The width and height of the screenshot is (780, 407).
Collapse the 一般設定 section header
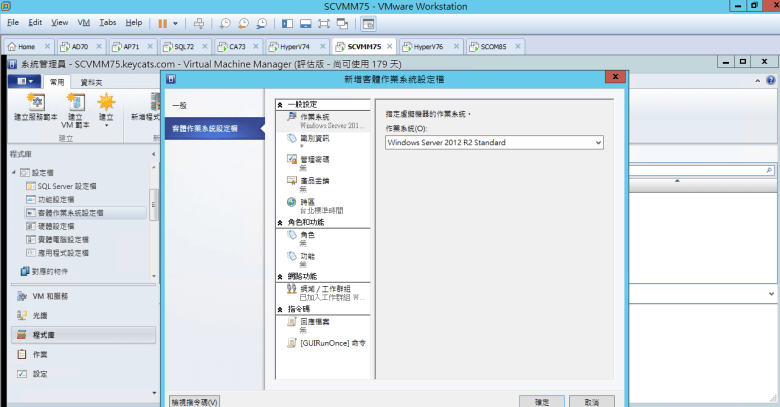(280, 104)
